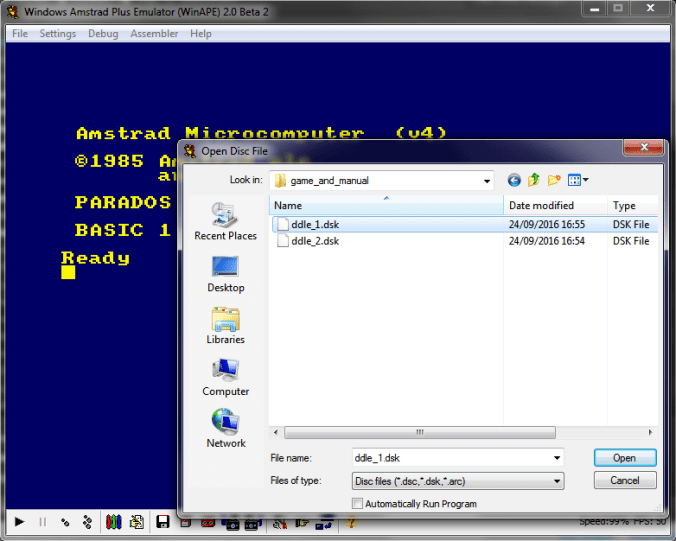Click the ddle_1.dsk file icon
This screenshot has height=541, width=676.
point(283,224)
